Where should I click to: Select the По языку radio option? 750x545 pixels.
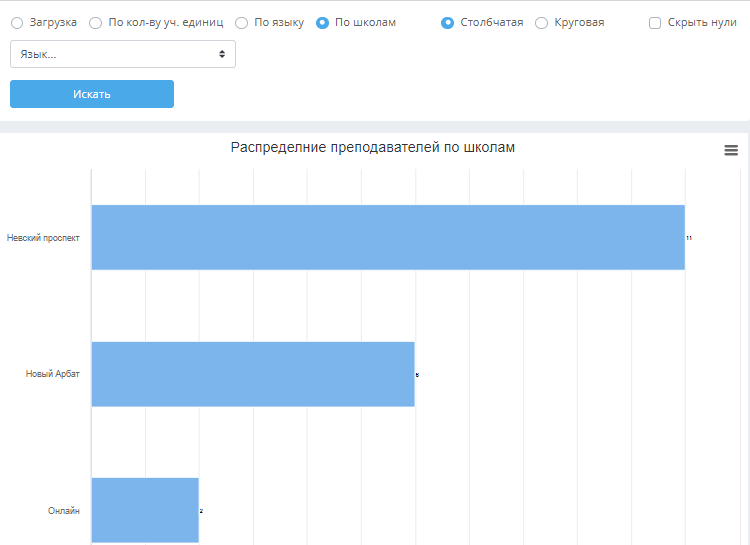click(242, 23)
